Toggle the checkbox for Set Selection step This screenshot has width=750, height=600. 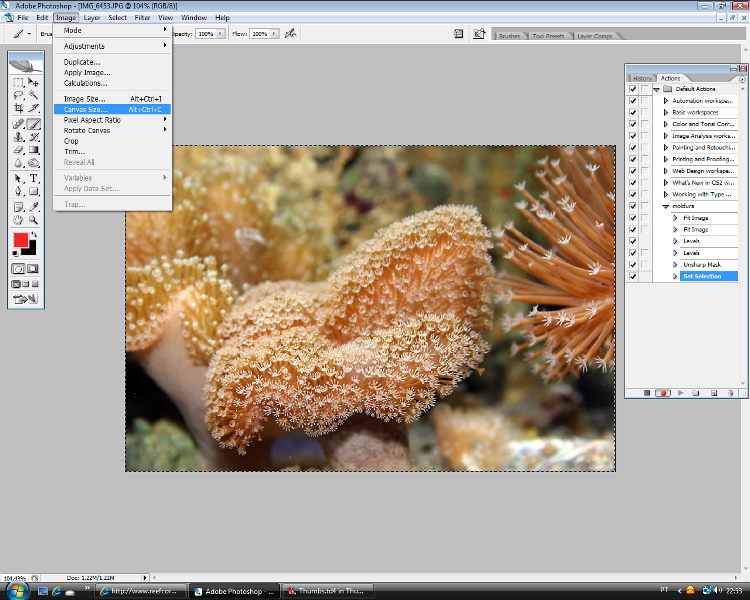tap(632, 276)
